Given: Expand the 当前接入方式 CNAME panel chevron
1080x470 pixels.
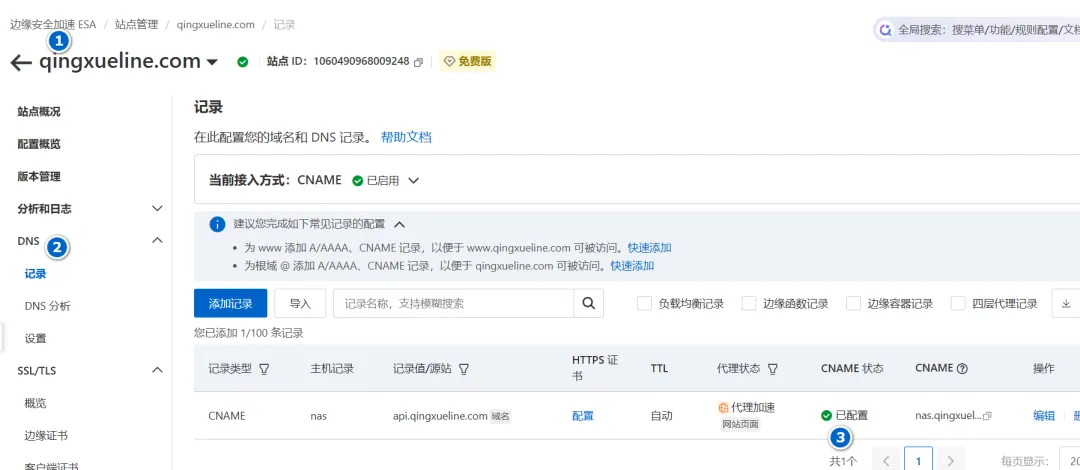Looking at the screenshot, I should (x=413, y=181).
